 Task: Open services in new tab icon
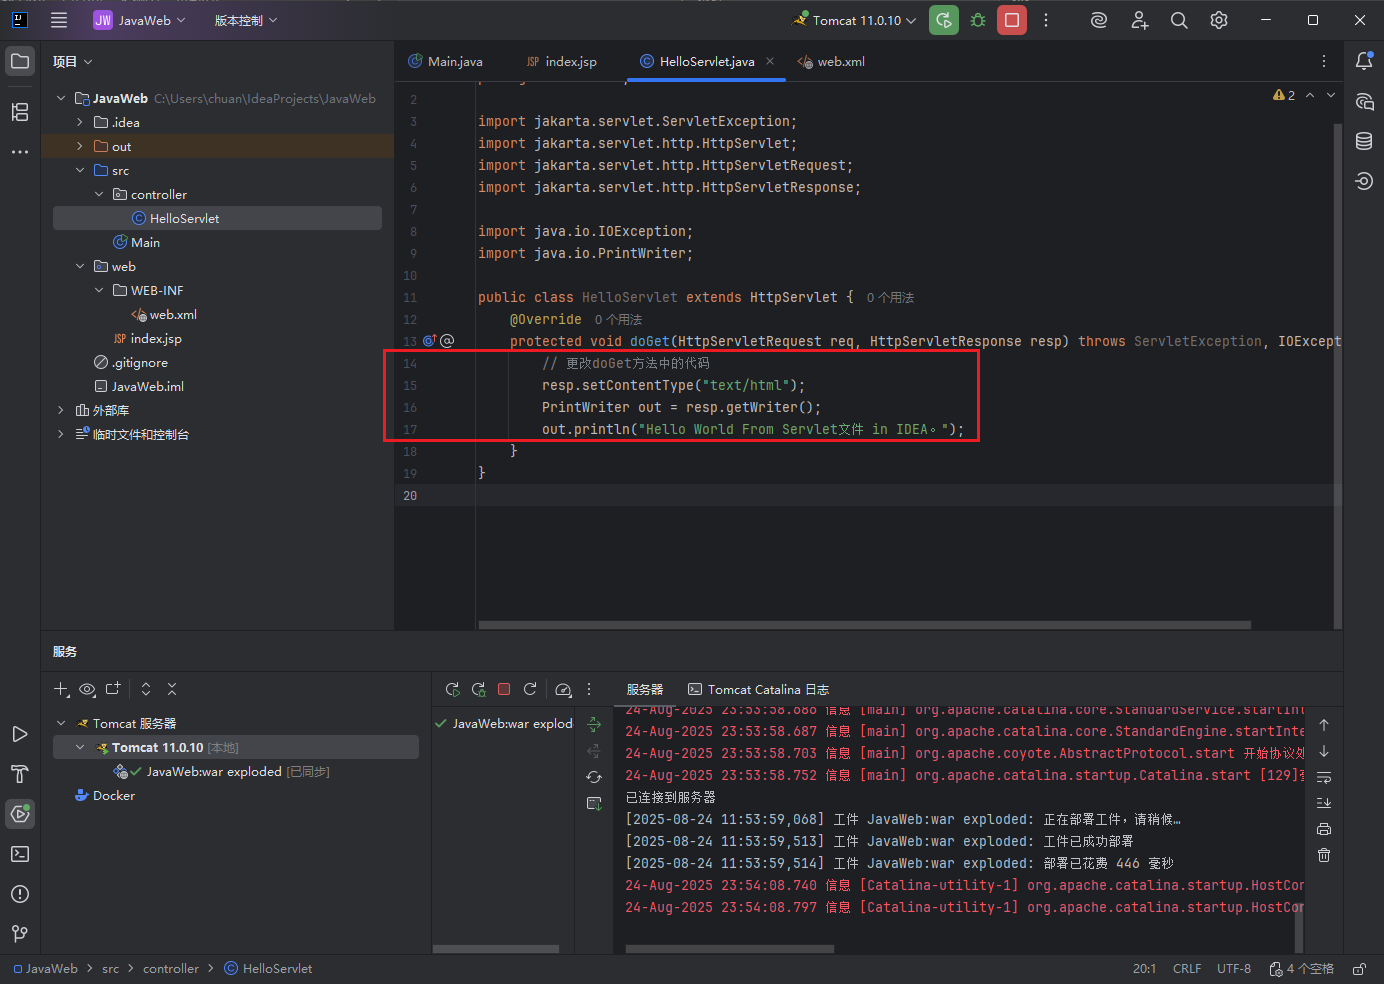[113, 689]
